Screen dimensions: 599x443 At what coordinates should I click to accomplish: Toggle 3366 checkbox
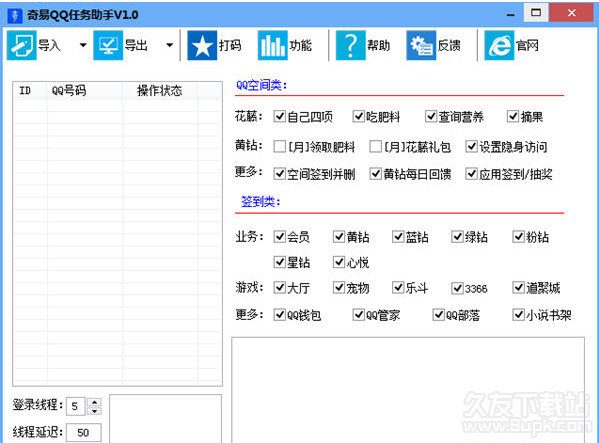[457, 288]
